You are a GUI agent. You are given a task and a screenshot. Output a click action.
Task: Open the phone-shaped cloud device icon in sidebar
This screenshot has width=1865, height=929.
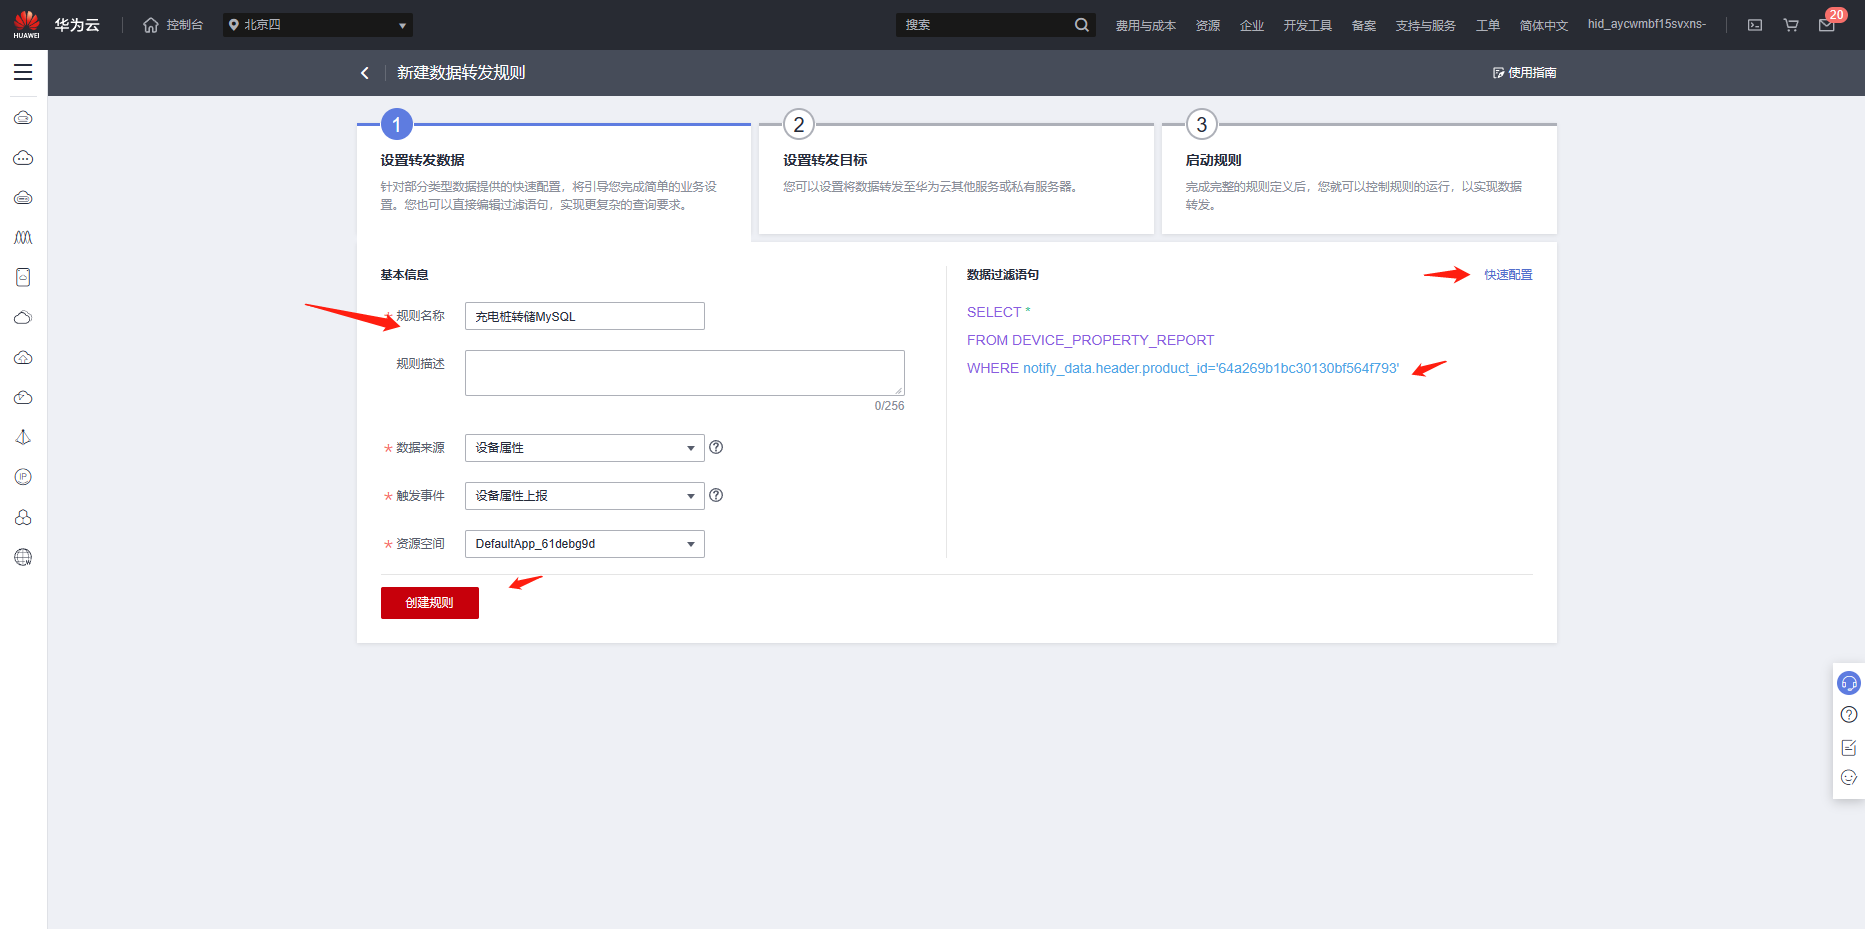23,277
